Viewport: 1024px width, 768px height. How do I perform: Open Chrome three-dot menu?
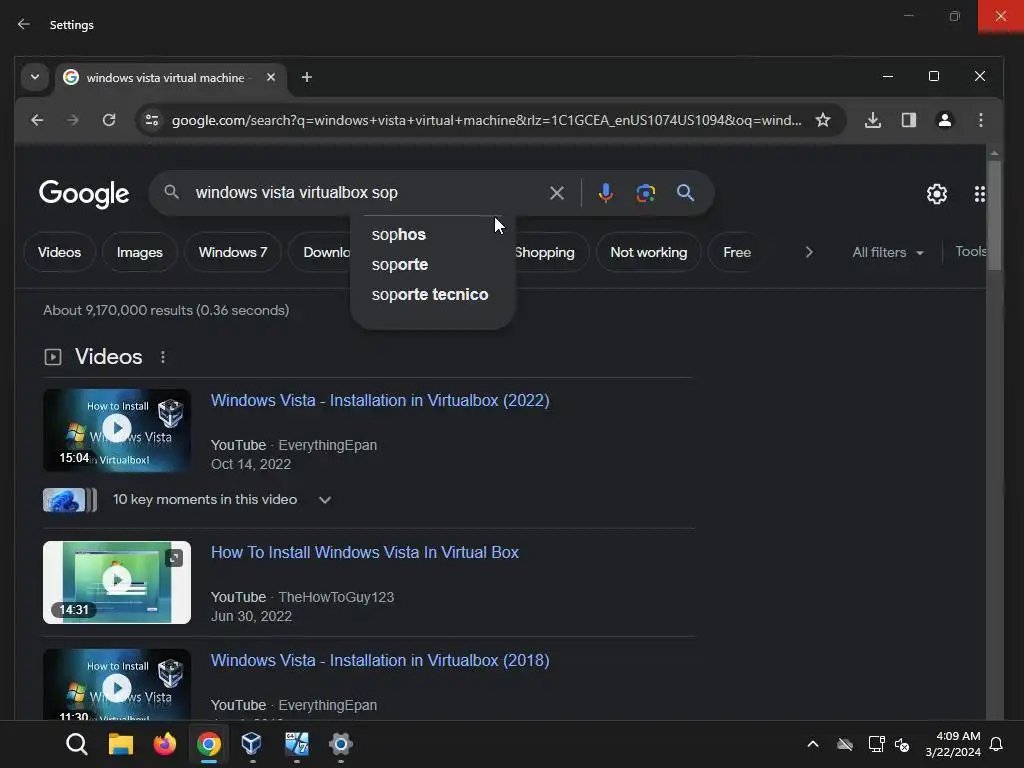click(980, 120)
